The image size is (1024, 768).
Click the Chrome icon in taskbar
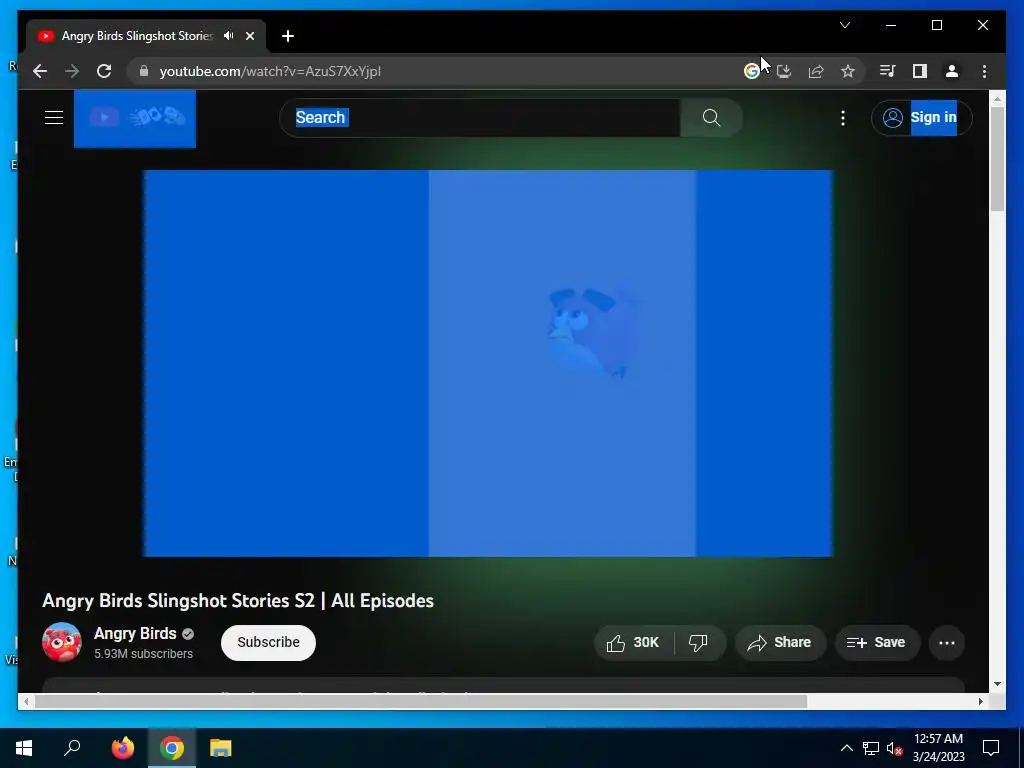click(x=172, y=748)
